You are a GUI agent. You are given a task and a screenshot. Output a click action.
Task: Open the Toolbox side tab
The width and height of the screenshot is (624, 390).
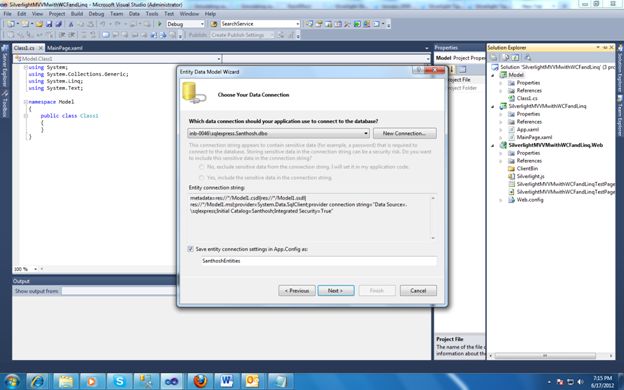pyautogui.click(x=4, y=104)
